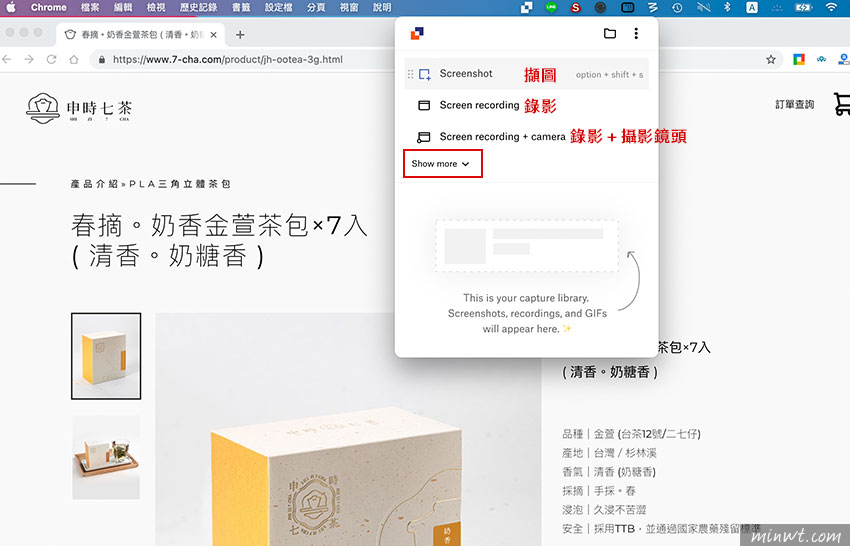The height and width of the screenshot is (546, 850).
Task: Open a new browser tab
Action: click(240, 35)
